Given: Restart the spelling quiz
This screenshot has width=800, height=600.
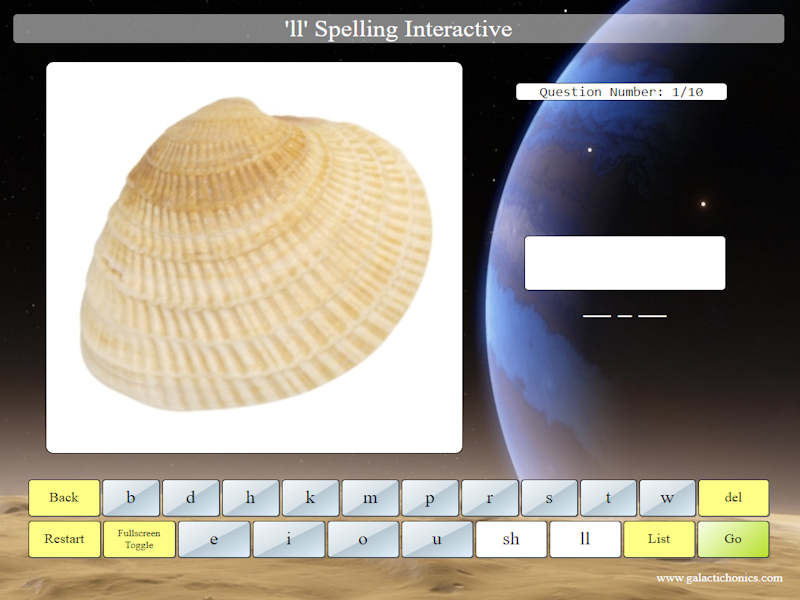Looking at the screenshot, I should (64, 539).
